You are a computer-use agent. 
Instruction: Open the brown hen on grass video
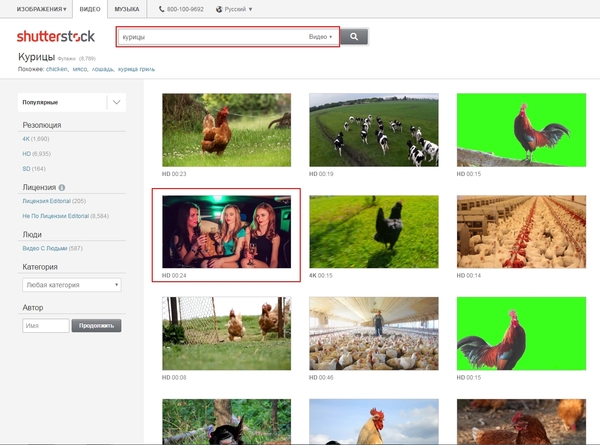(x=227, y=130)
